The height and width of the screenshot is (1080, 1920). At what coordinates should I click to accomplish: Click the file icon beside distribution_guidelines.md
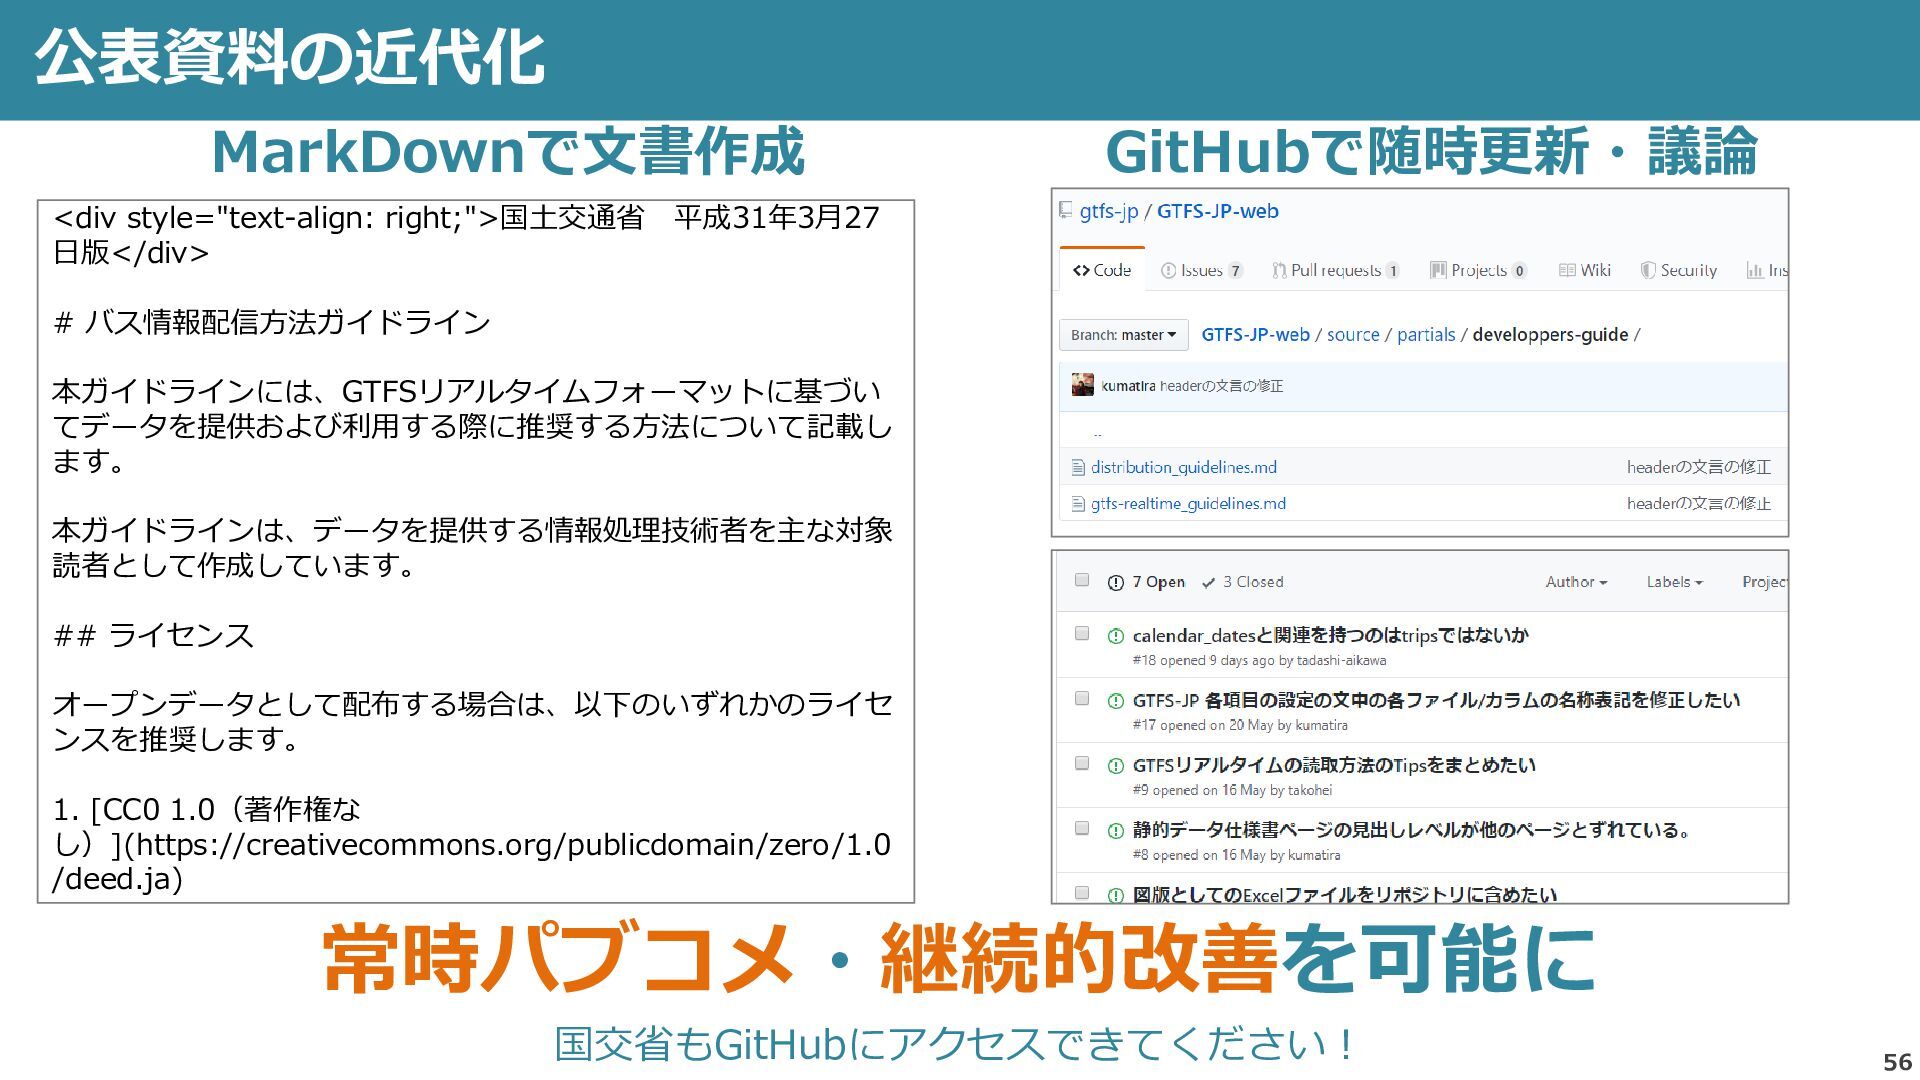(1078, 467)
